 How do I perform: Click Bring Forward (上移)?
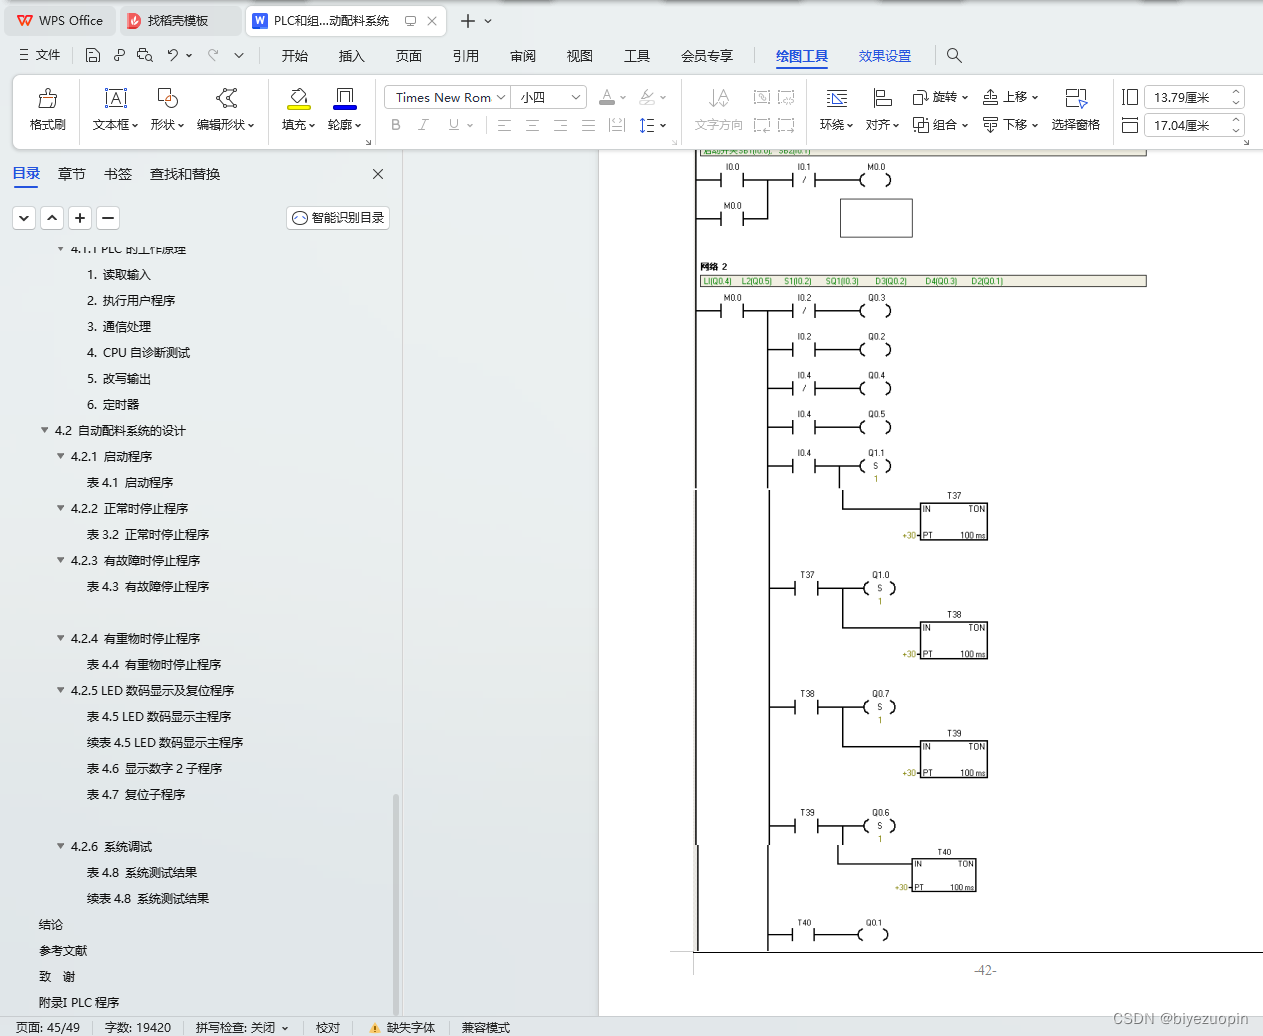[x=1010, y=97]
